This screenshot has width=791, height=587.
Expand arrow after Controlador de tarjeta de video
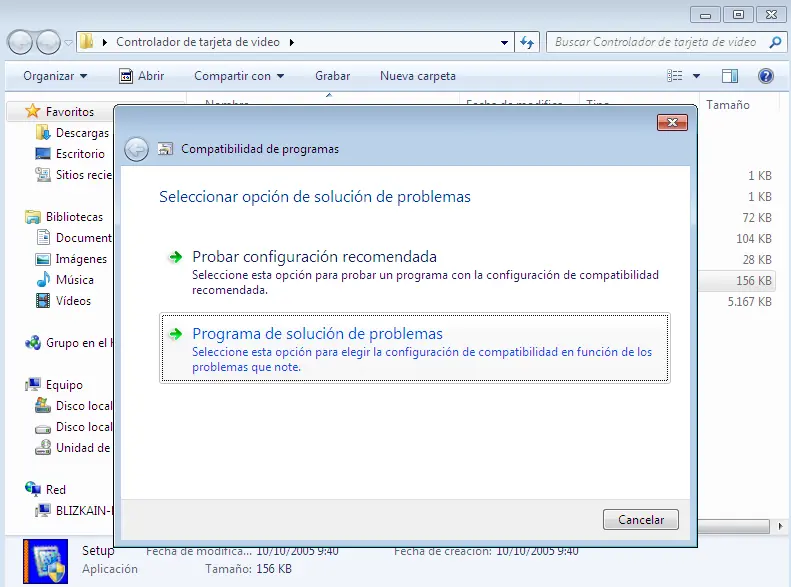tap(292, 42)
